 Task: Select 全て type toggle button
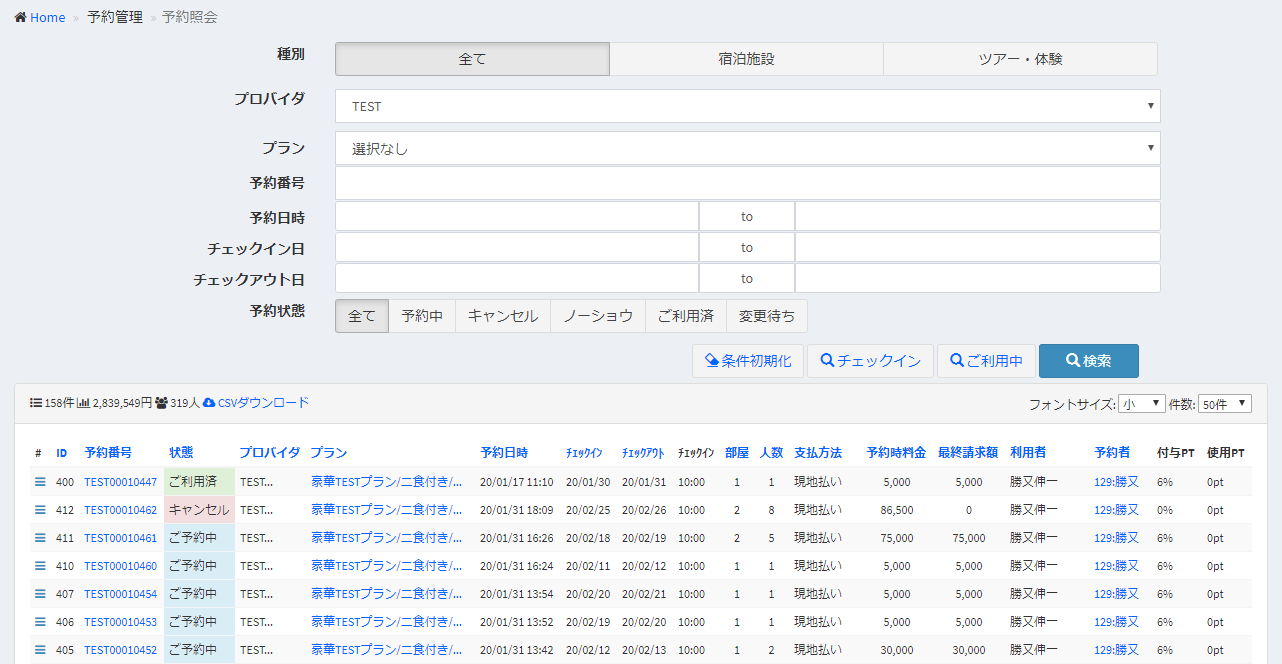(x=472, y=59)
